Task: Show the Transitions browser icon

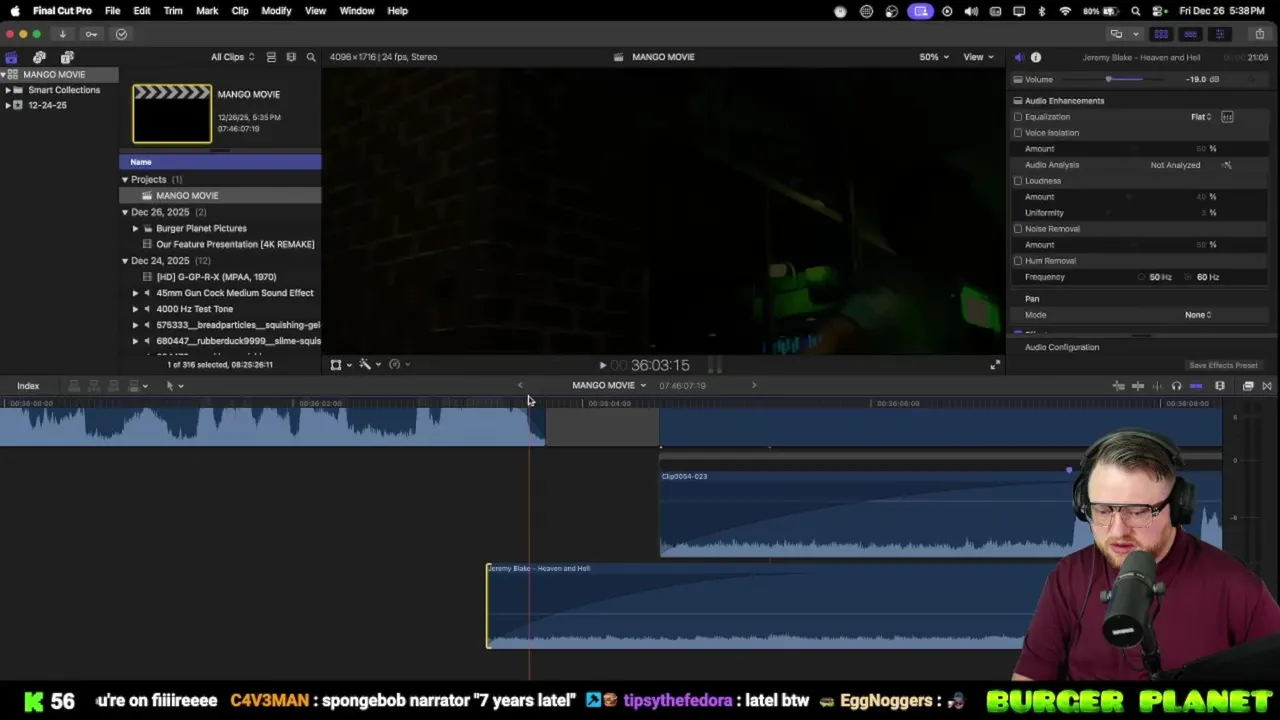Action: (x=1267, y=386)
